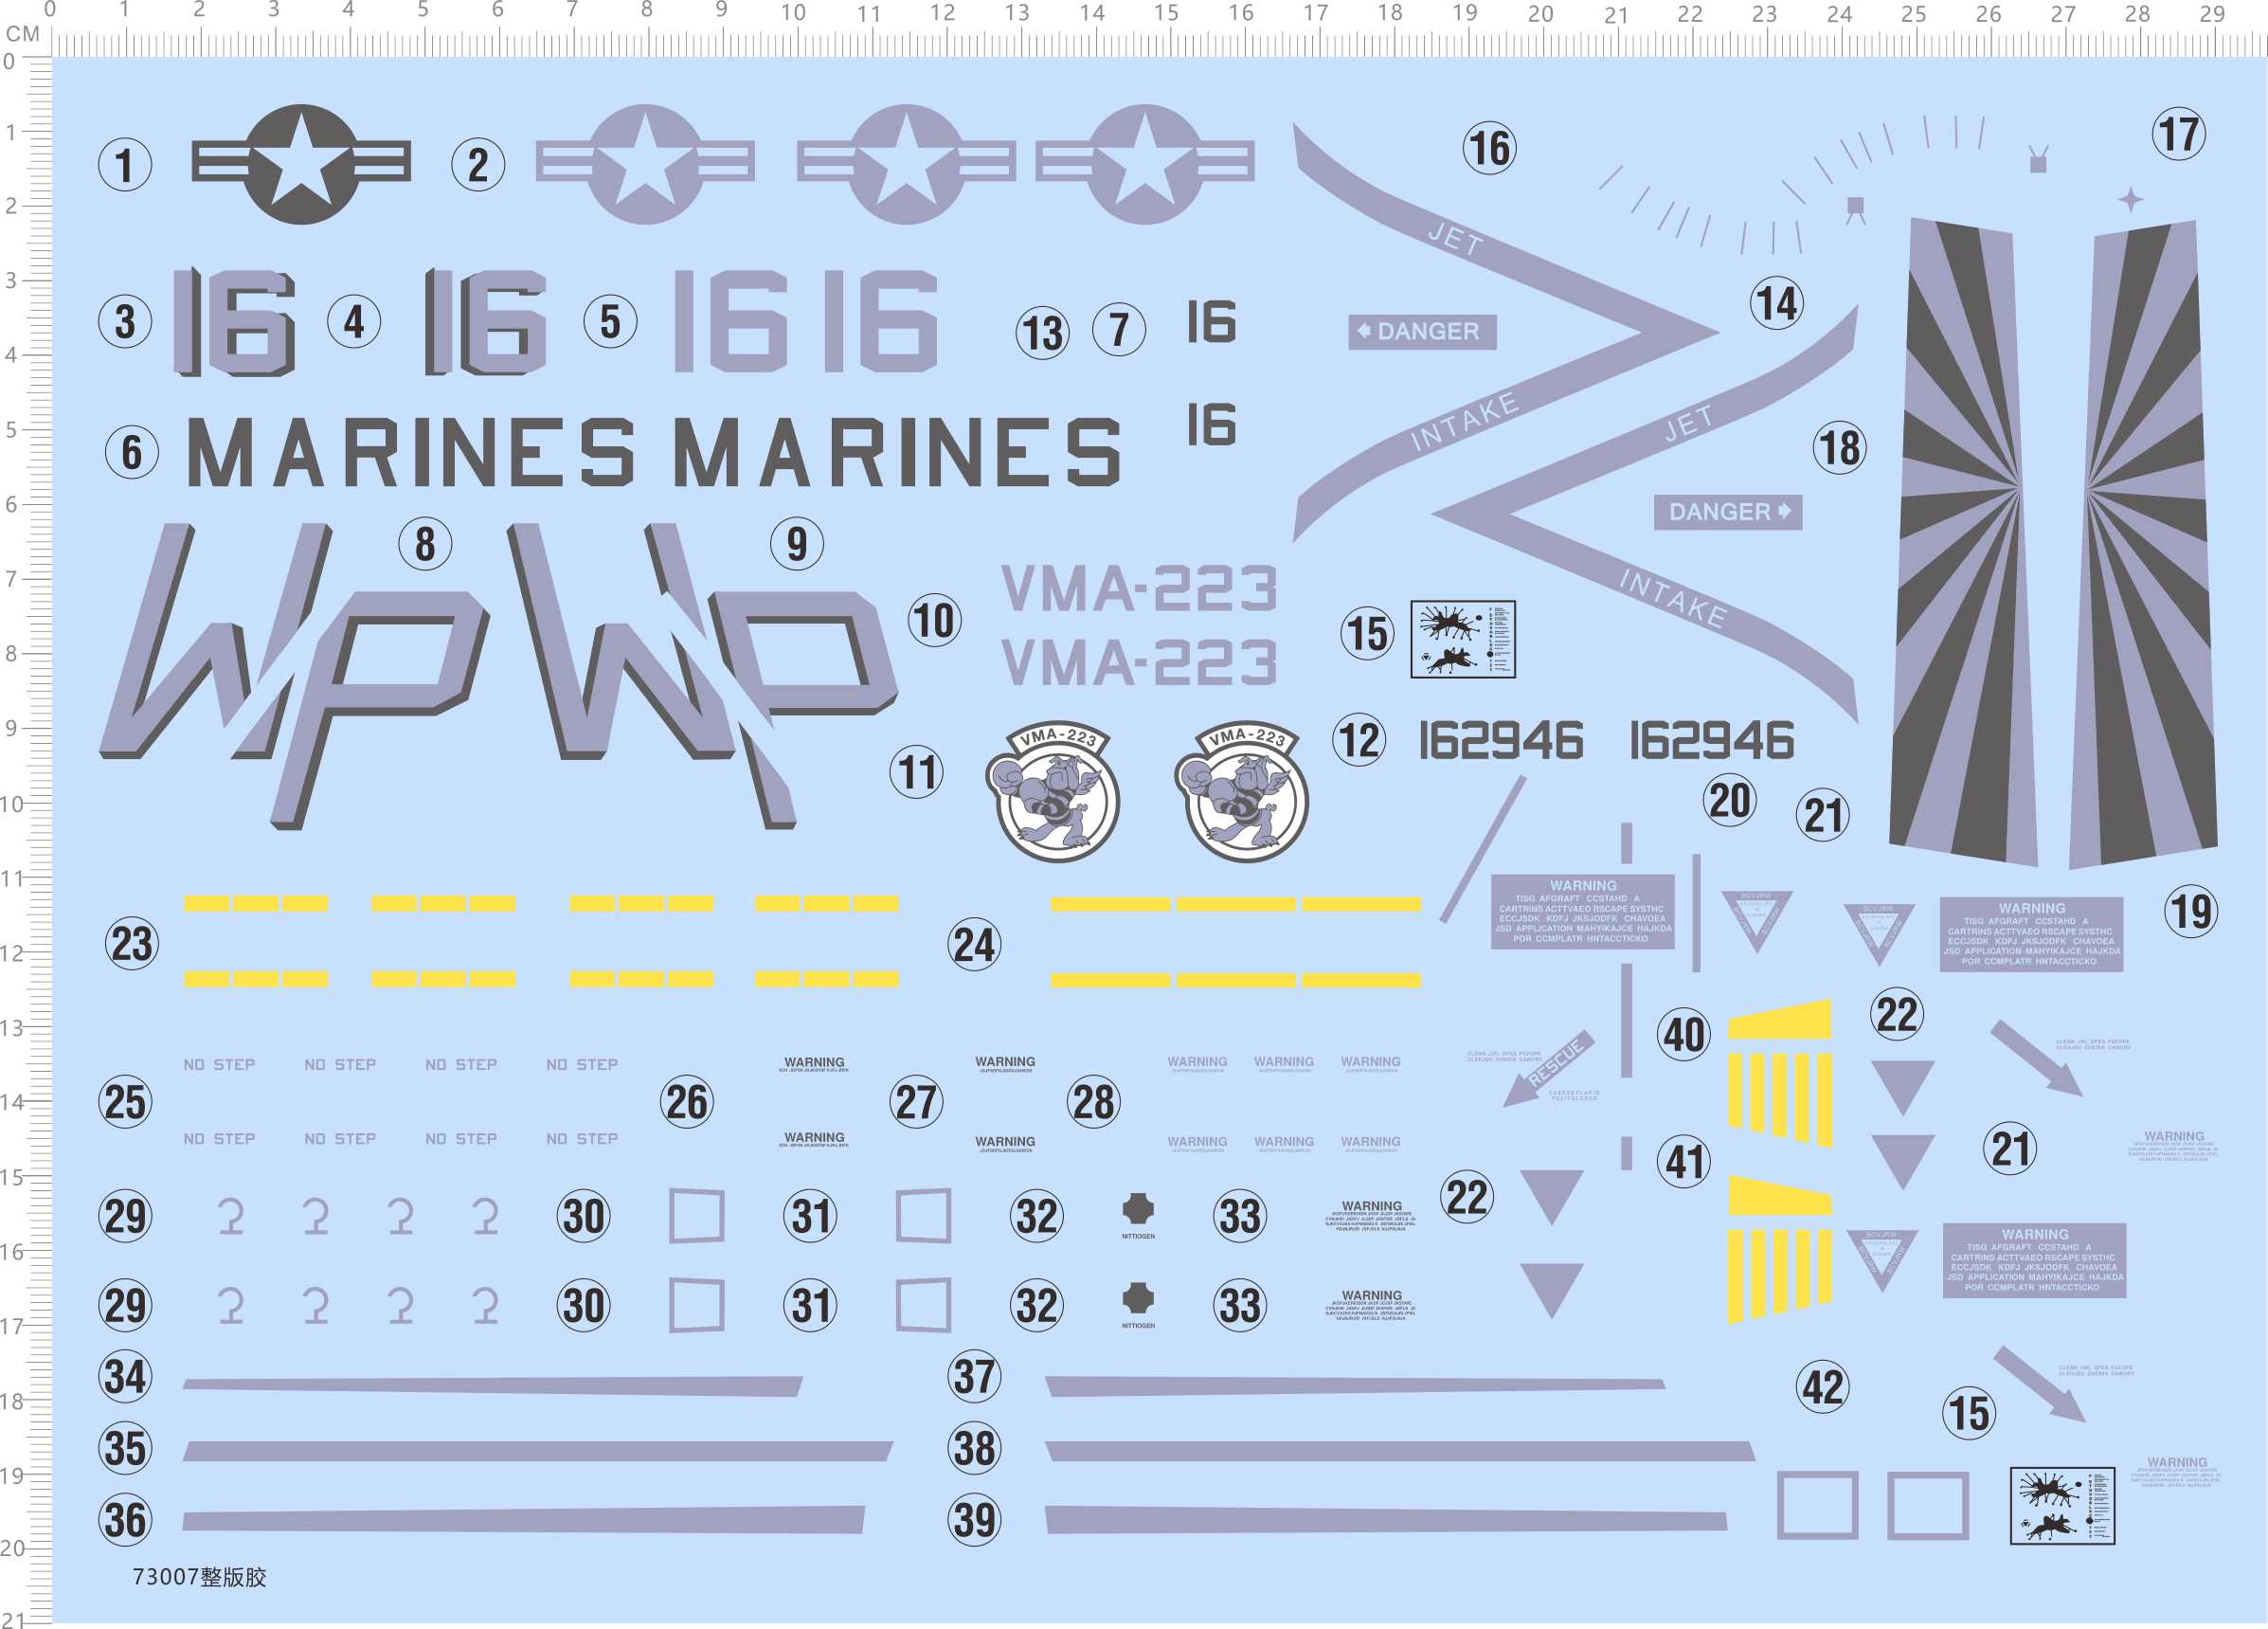This screenshot has width=2268, height=1629.
Task: Select the left sunburst-striped rudder panel
Action: (1960, 540)
